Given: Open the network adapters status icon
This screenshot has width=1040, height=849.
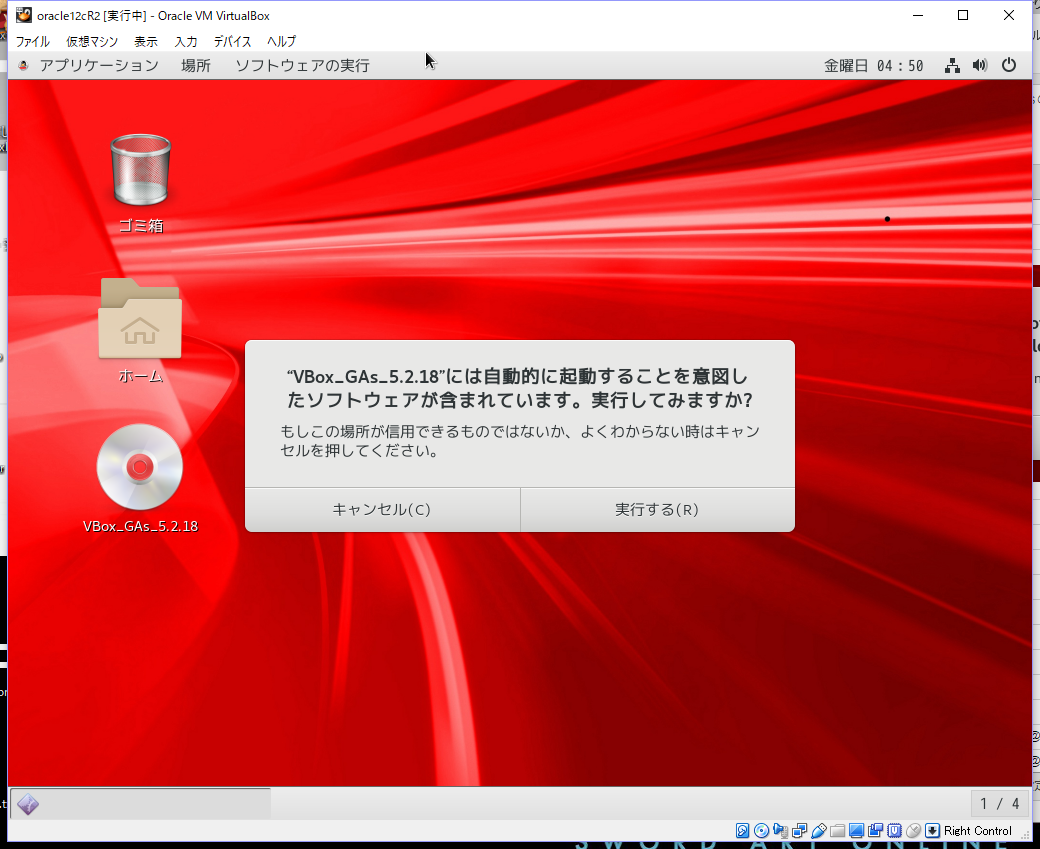Looking at the screenshot, I should tap(799, 831).
